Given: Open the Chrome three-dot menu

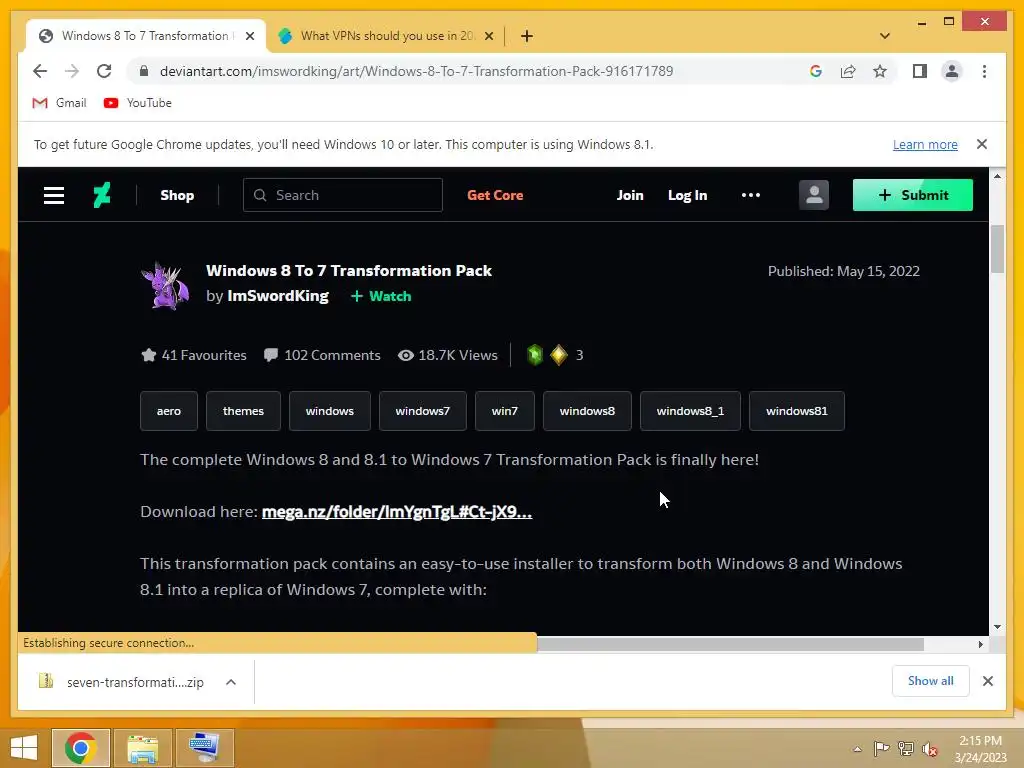Looking at the screenshot, I should point(984,71).
